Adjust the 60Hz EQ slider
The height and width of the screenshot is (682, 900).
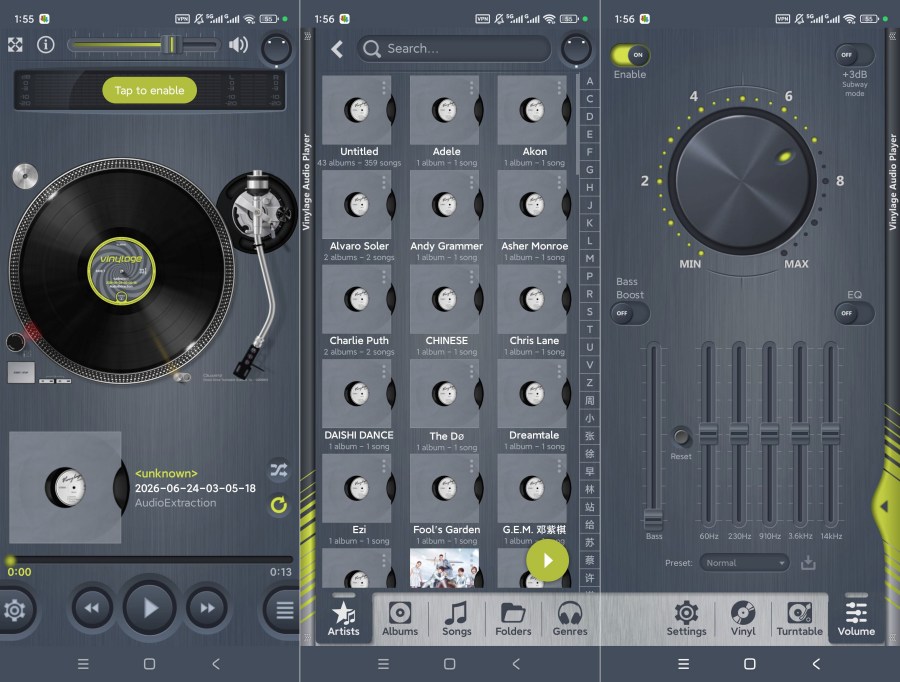(709, 436)
